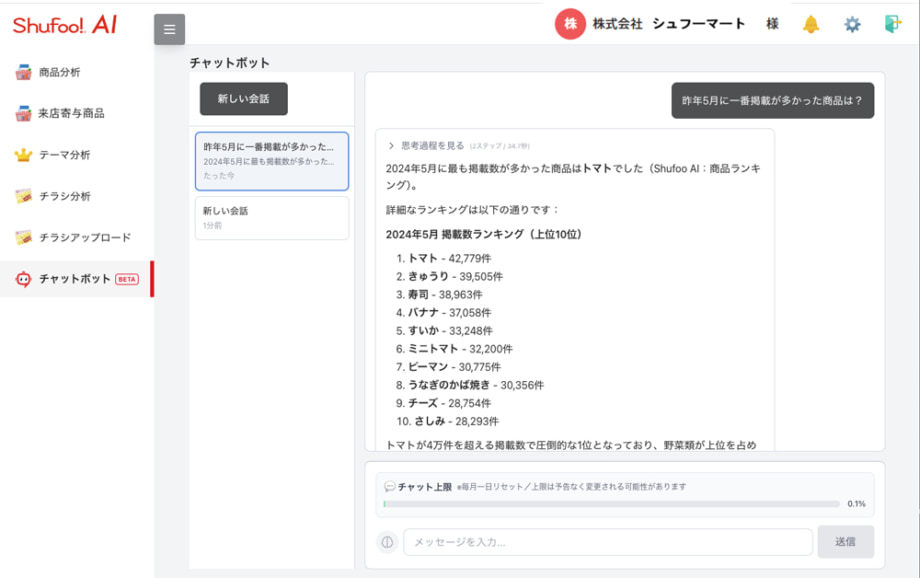Open the second 新しい会話 conversation entry
This screenshot has width=920, height=578.
pos(271,217)
